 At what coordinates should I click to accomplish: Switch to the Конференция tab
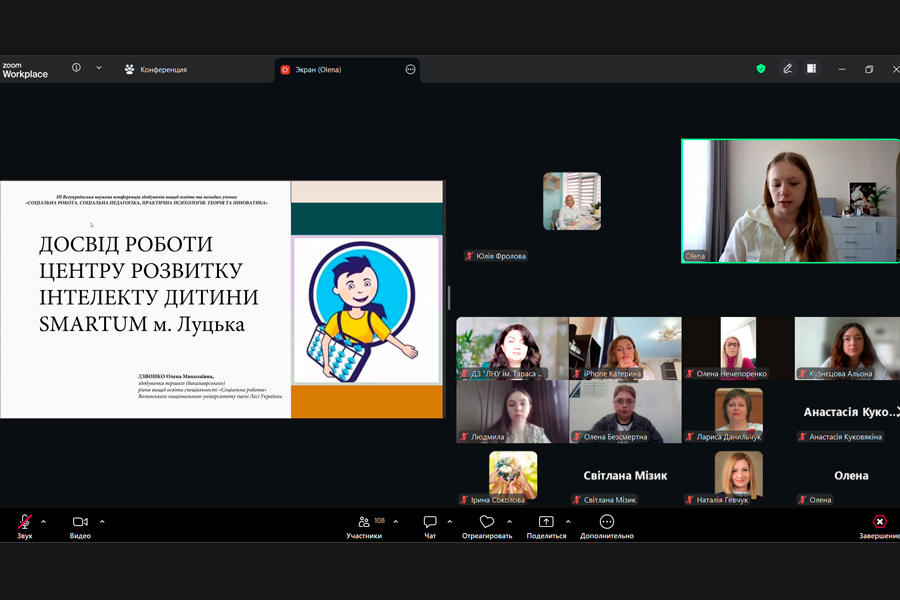click(156, 69)
